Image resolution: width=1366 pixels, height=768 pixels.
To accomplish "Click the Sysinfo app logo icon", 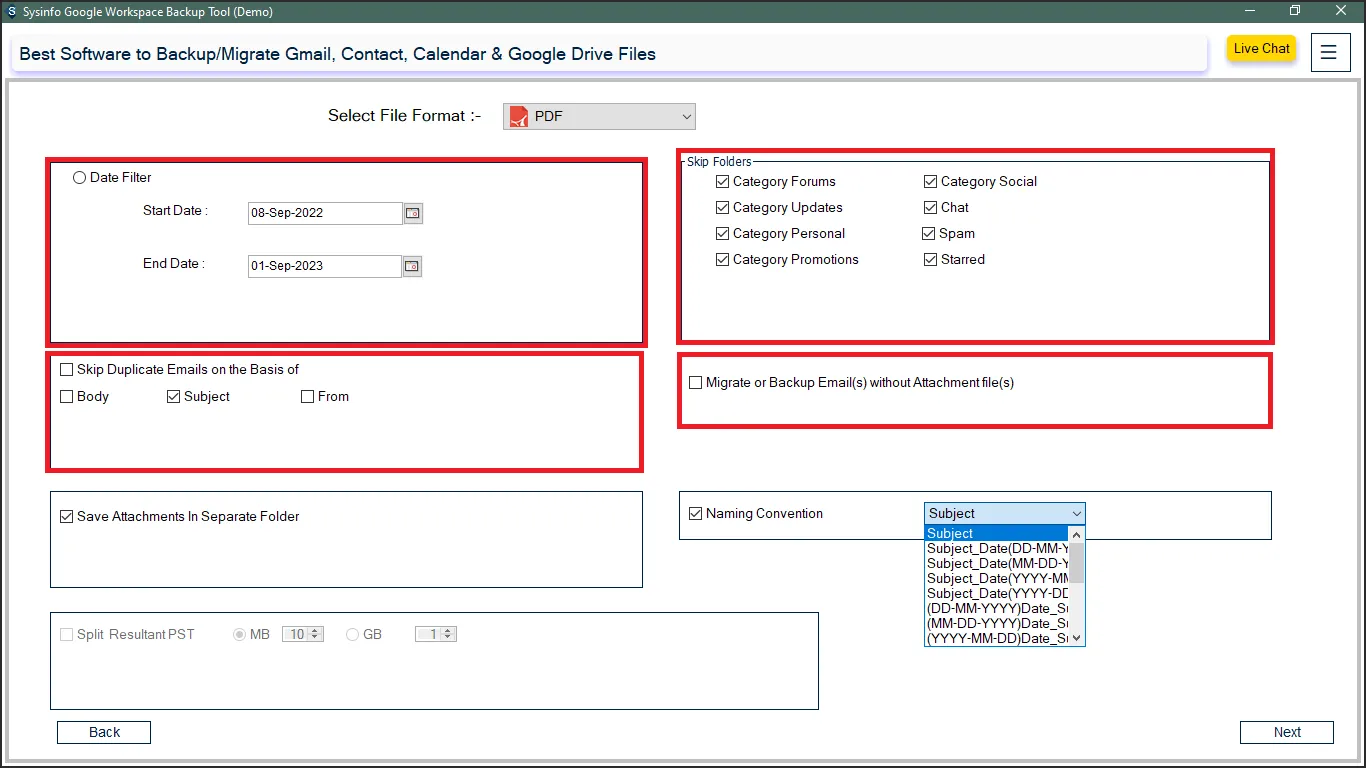I will click(11, 12).
